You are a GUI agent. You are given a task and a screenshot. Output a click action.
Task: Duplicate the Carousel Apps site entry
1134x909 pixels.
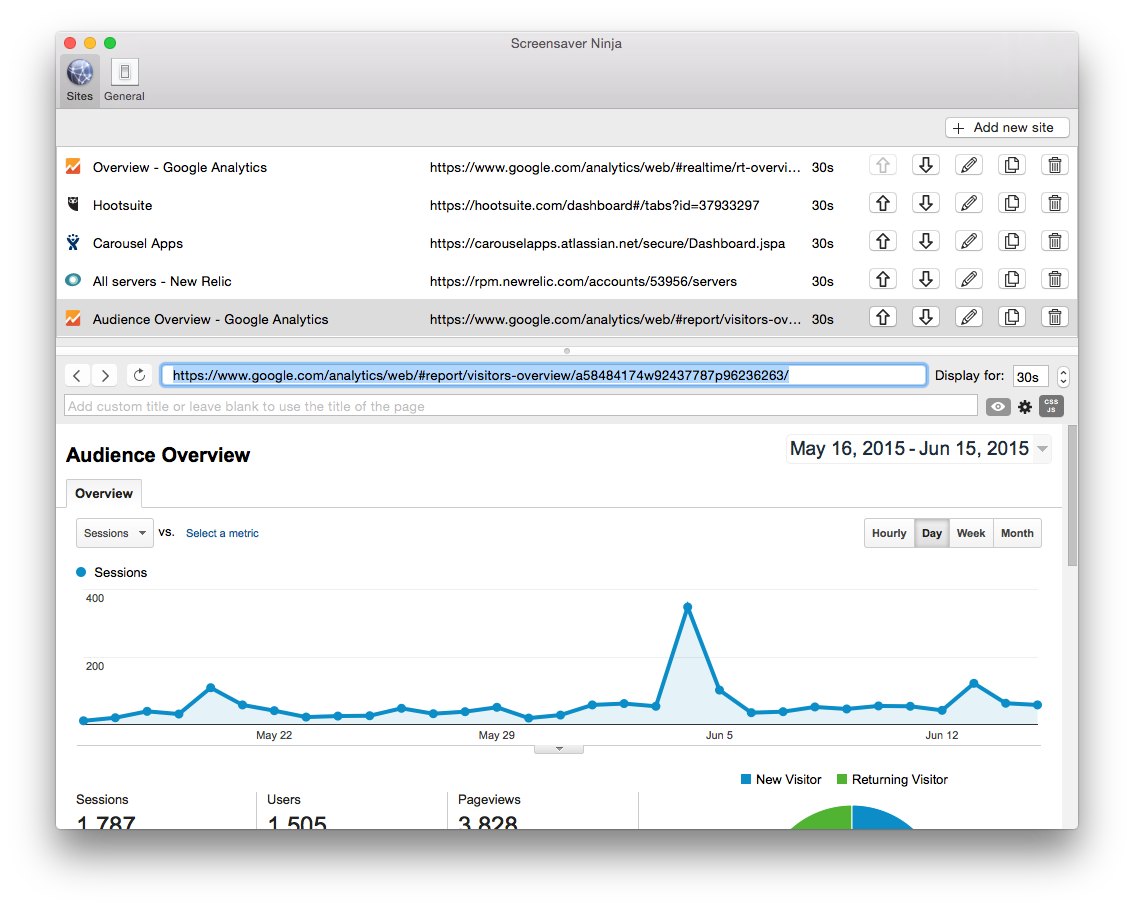click(x=1012, y=242)
